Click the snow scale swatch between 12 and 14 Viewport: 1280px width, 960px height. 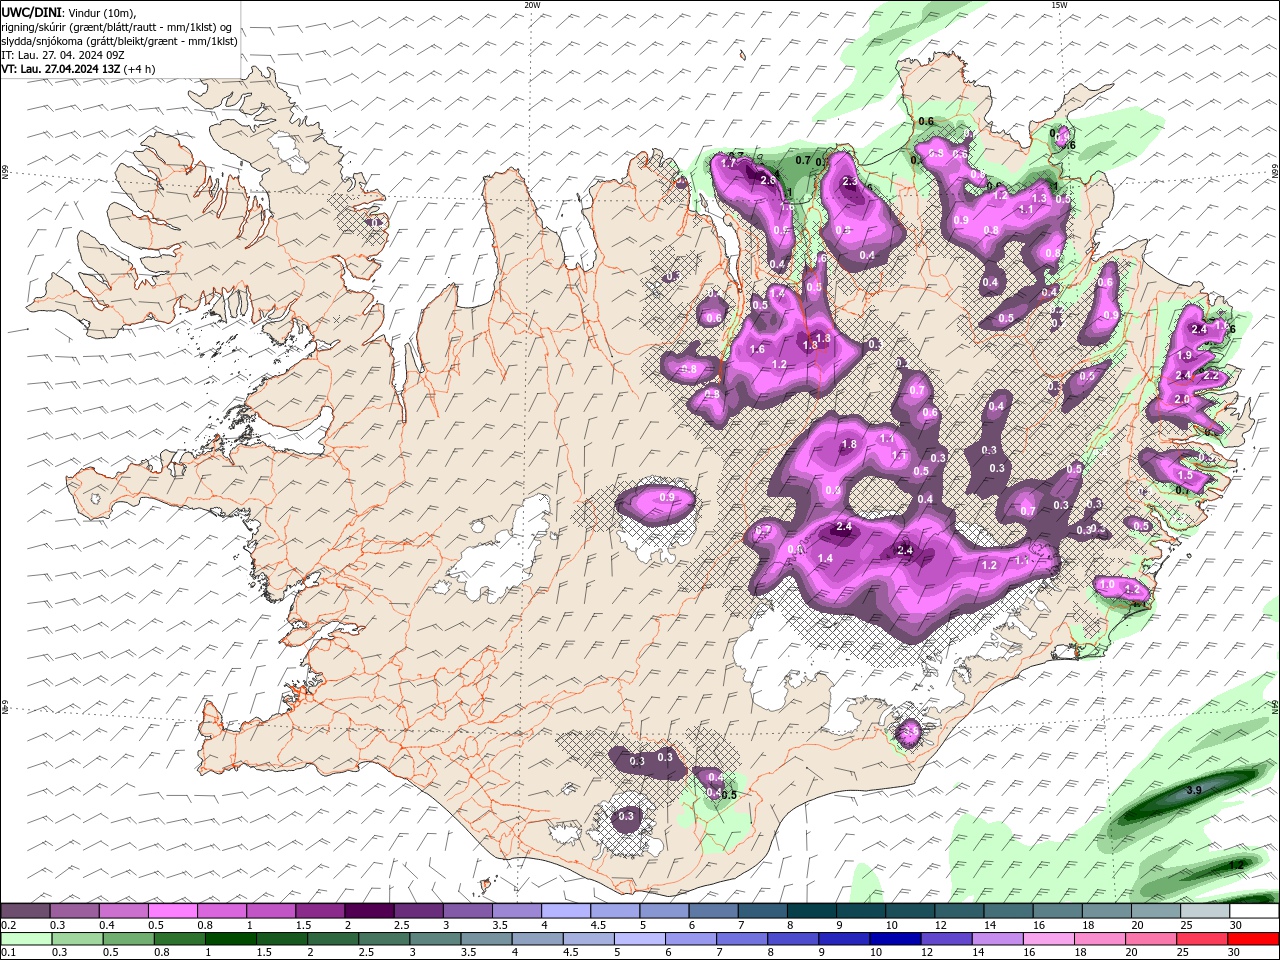[x=957, y=911]
